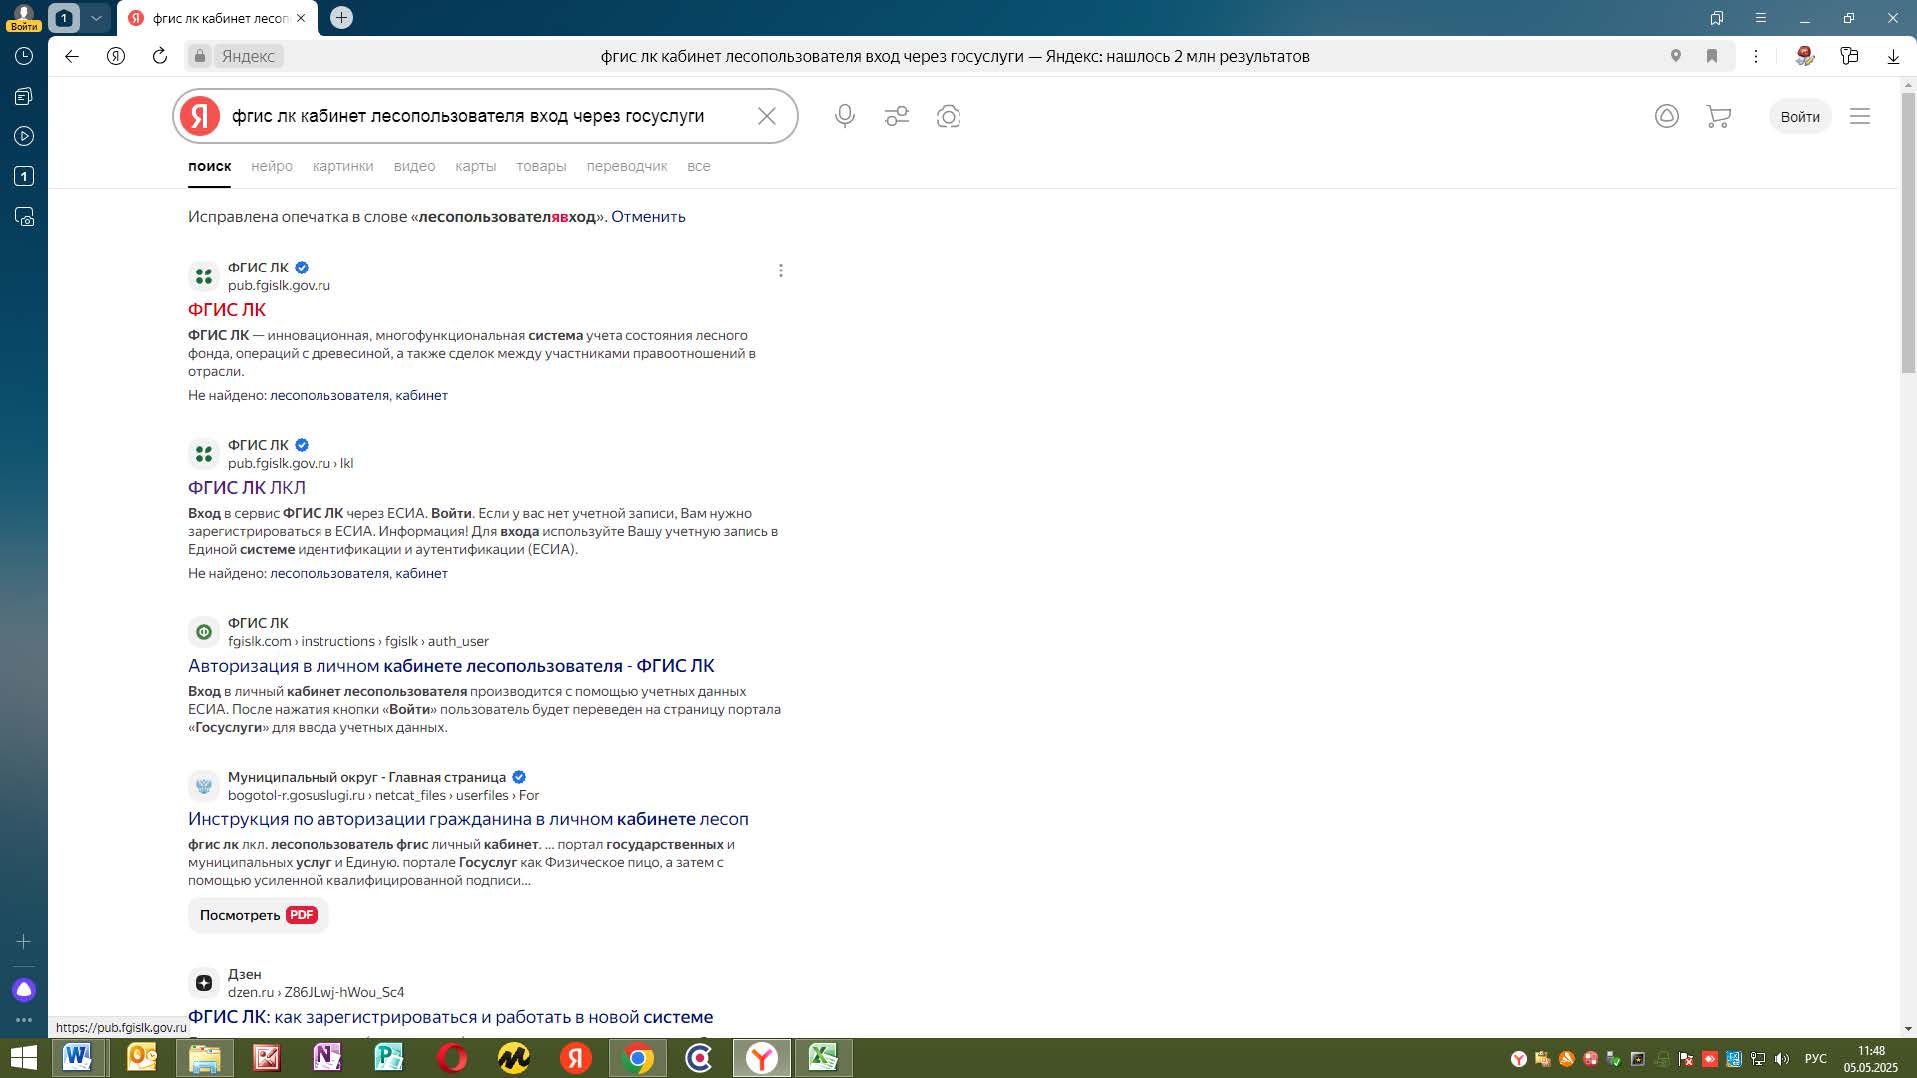1917x1078 pixels.
Task: Click the location pin icon in address bar
Action: (1676, 56)
